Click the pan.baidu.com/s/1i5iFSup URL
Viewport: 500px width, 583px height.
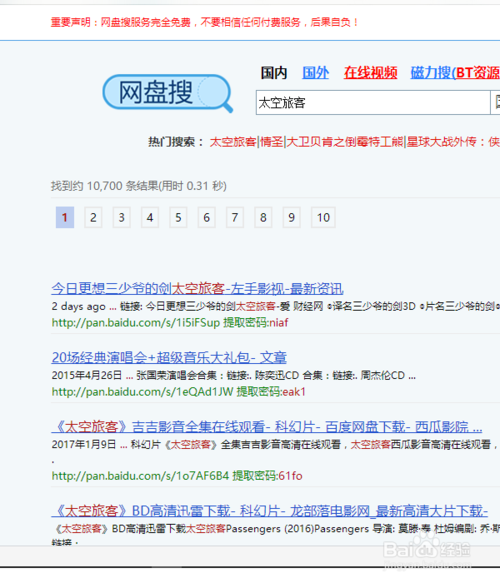coord(136,322)
